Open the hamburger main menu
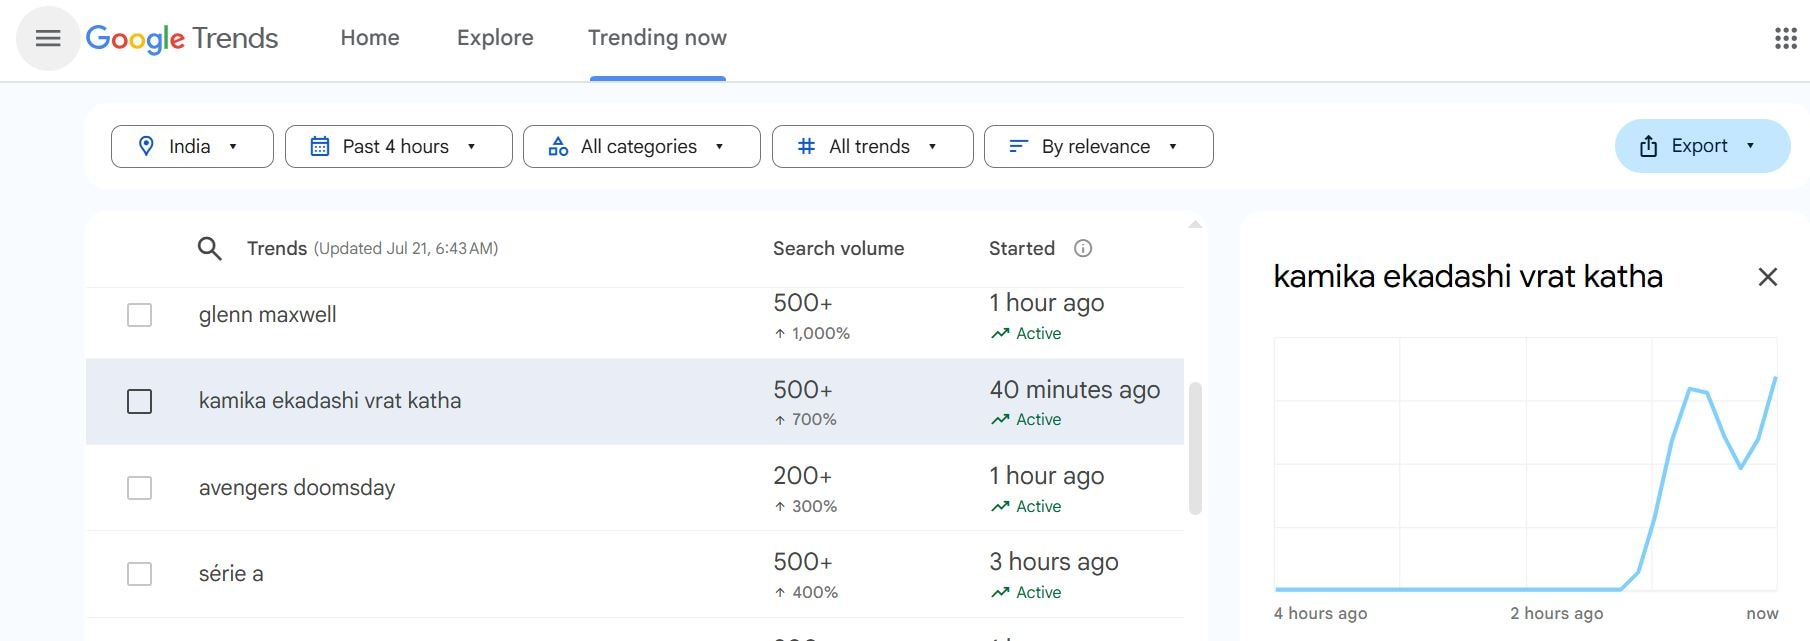This screenshot has width=1810, height=641. 48,38
